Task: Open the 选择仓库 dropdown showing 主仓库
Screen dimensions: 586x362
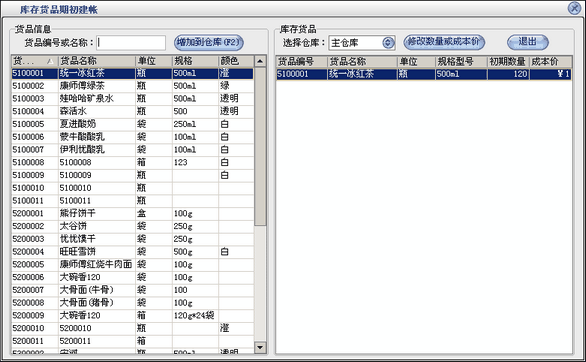Action: click(388, 43)
